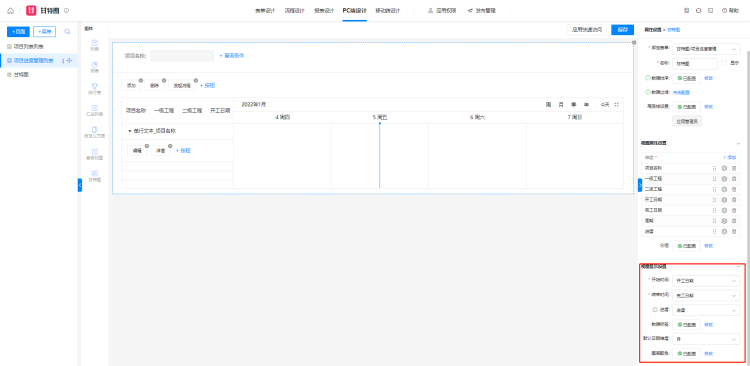Open settings gear for 进度 field

pyautogui.click(x=724, y=231)
